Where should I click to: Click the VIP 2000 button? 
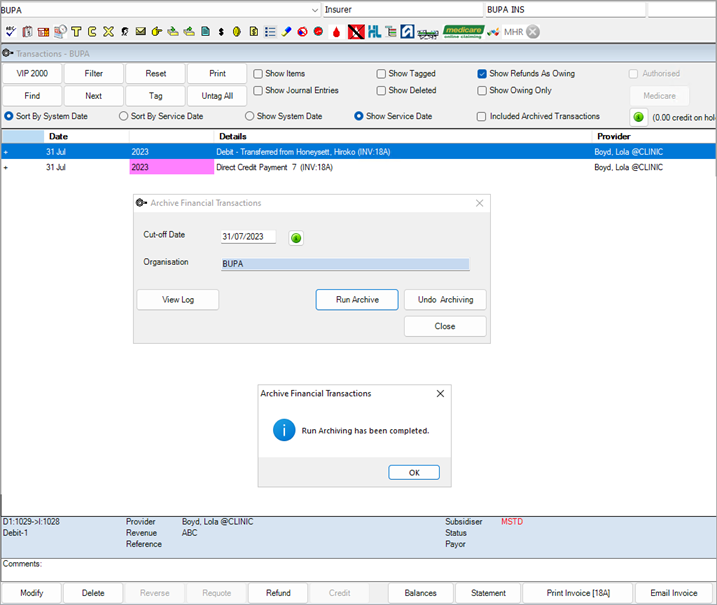click(x=32, y=74)
